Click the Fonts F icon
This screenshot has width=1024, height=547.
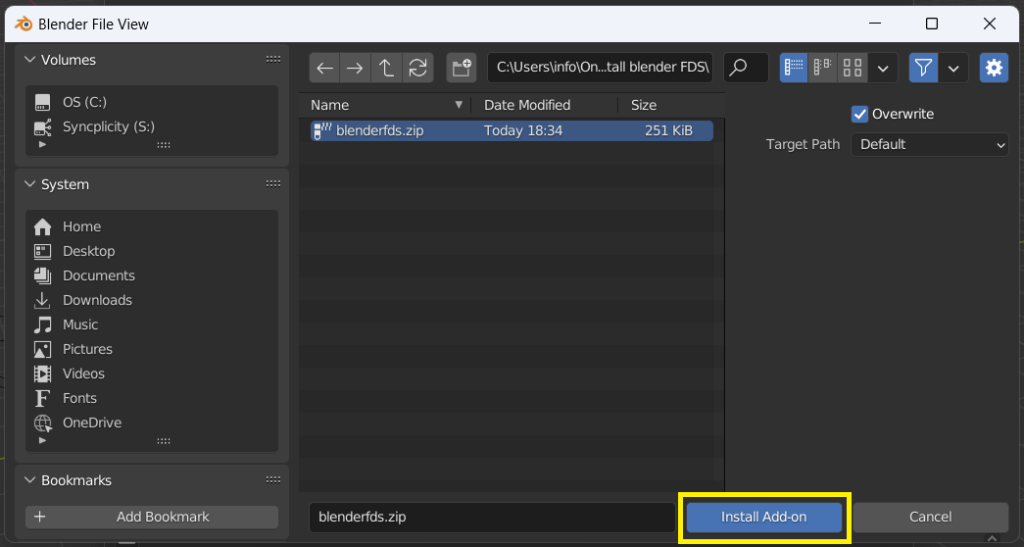tap(42, 398)
